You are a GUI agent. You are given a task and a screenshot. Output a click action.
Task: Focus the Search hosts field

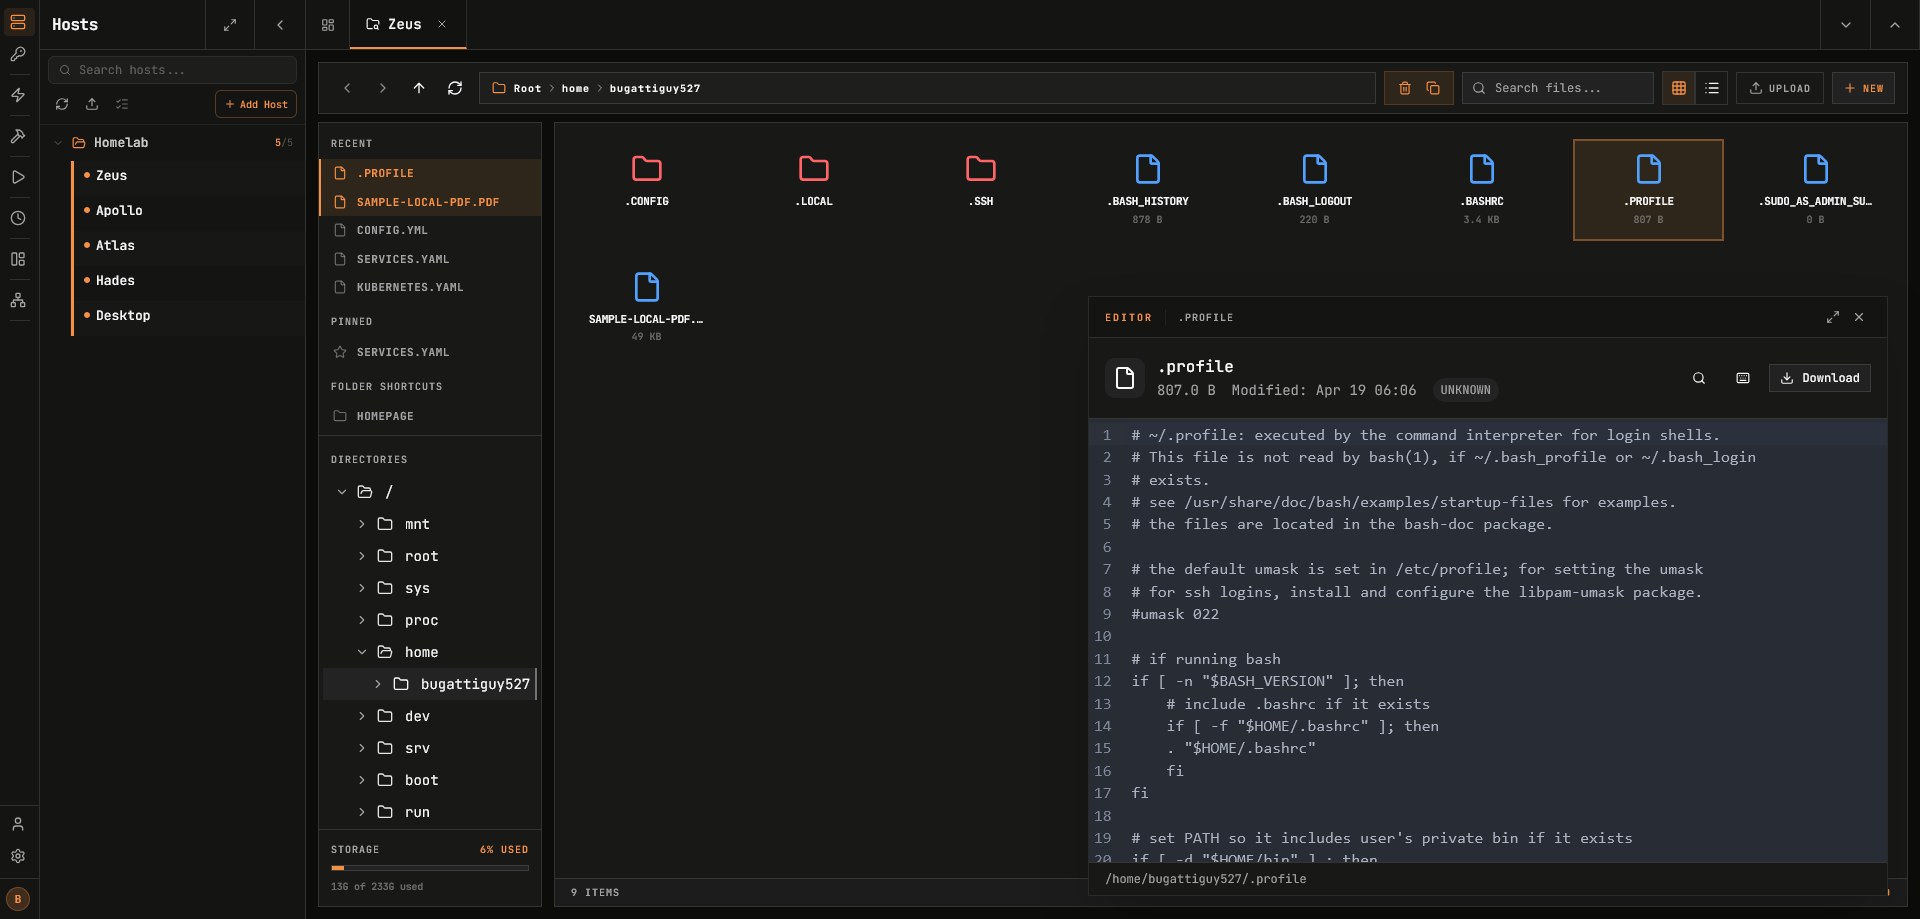172,70
